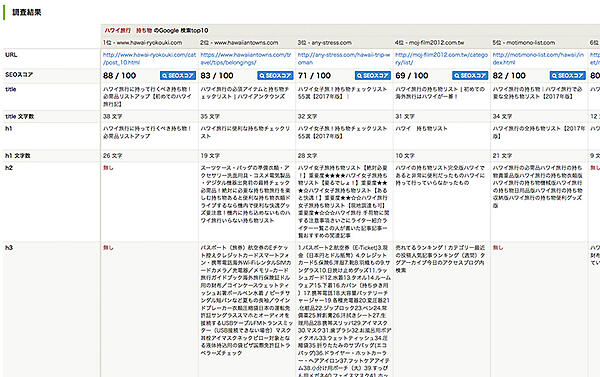Select the SEOスコア row label
This screenshot has width=600, height=377.
19,75
